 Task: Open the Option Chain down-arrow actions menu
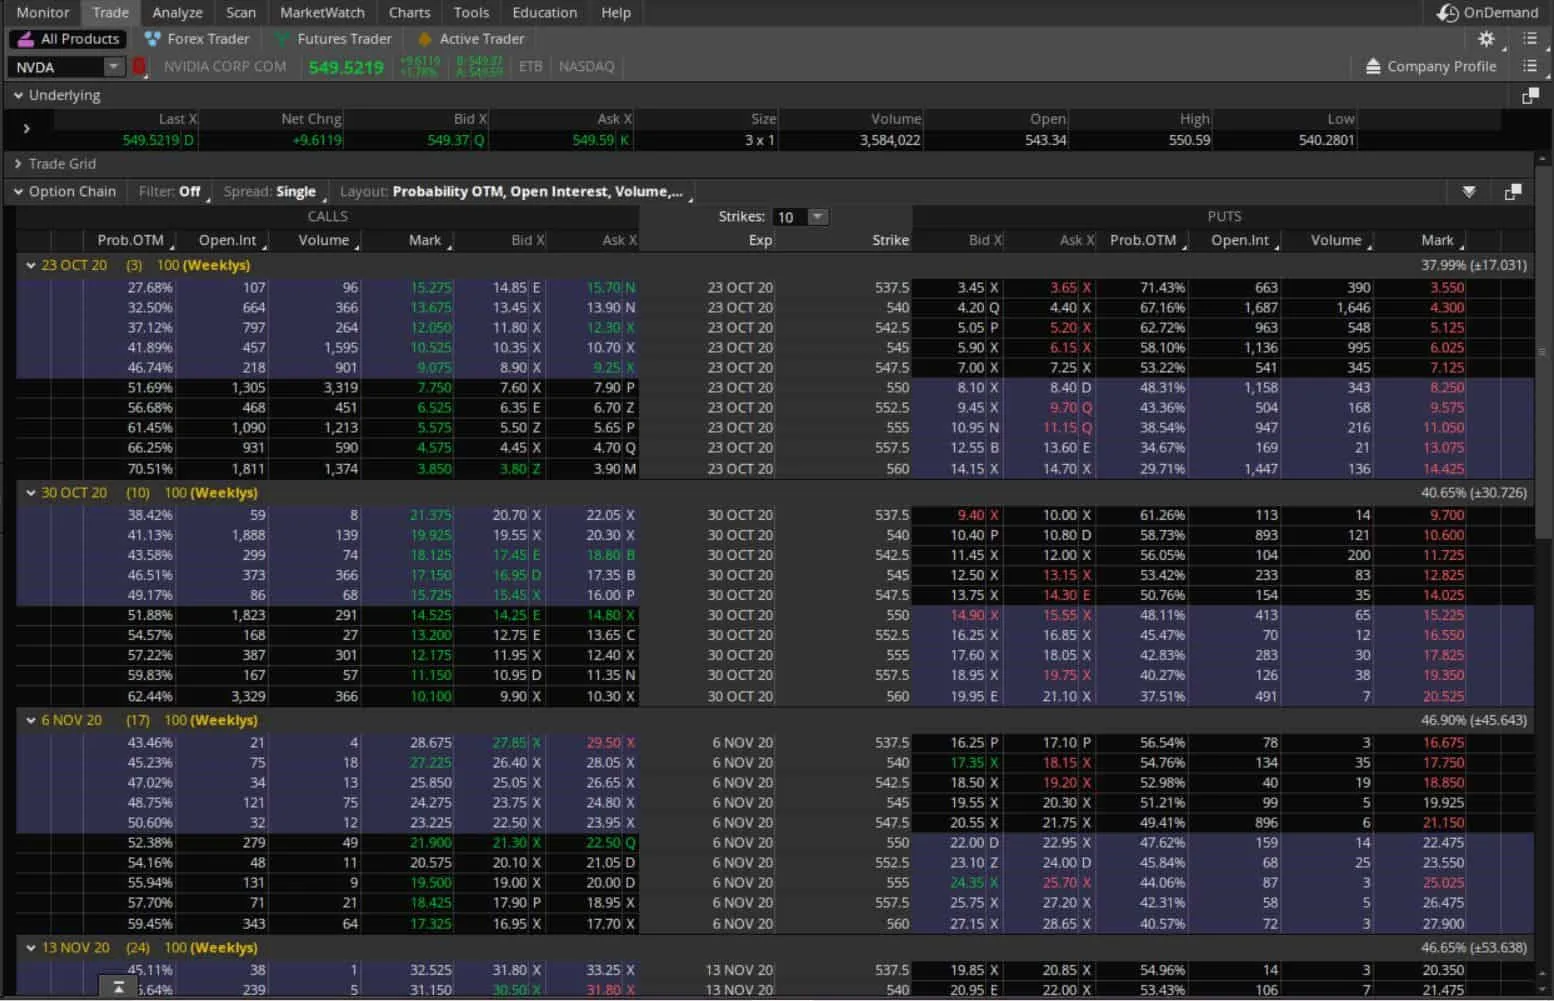click(1469, 191)
